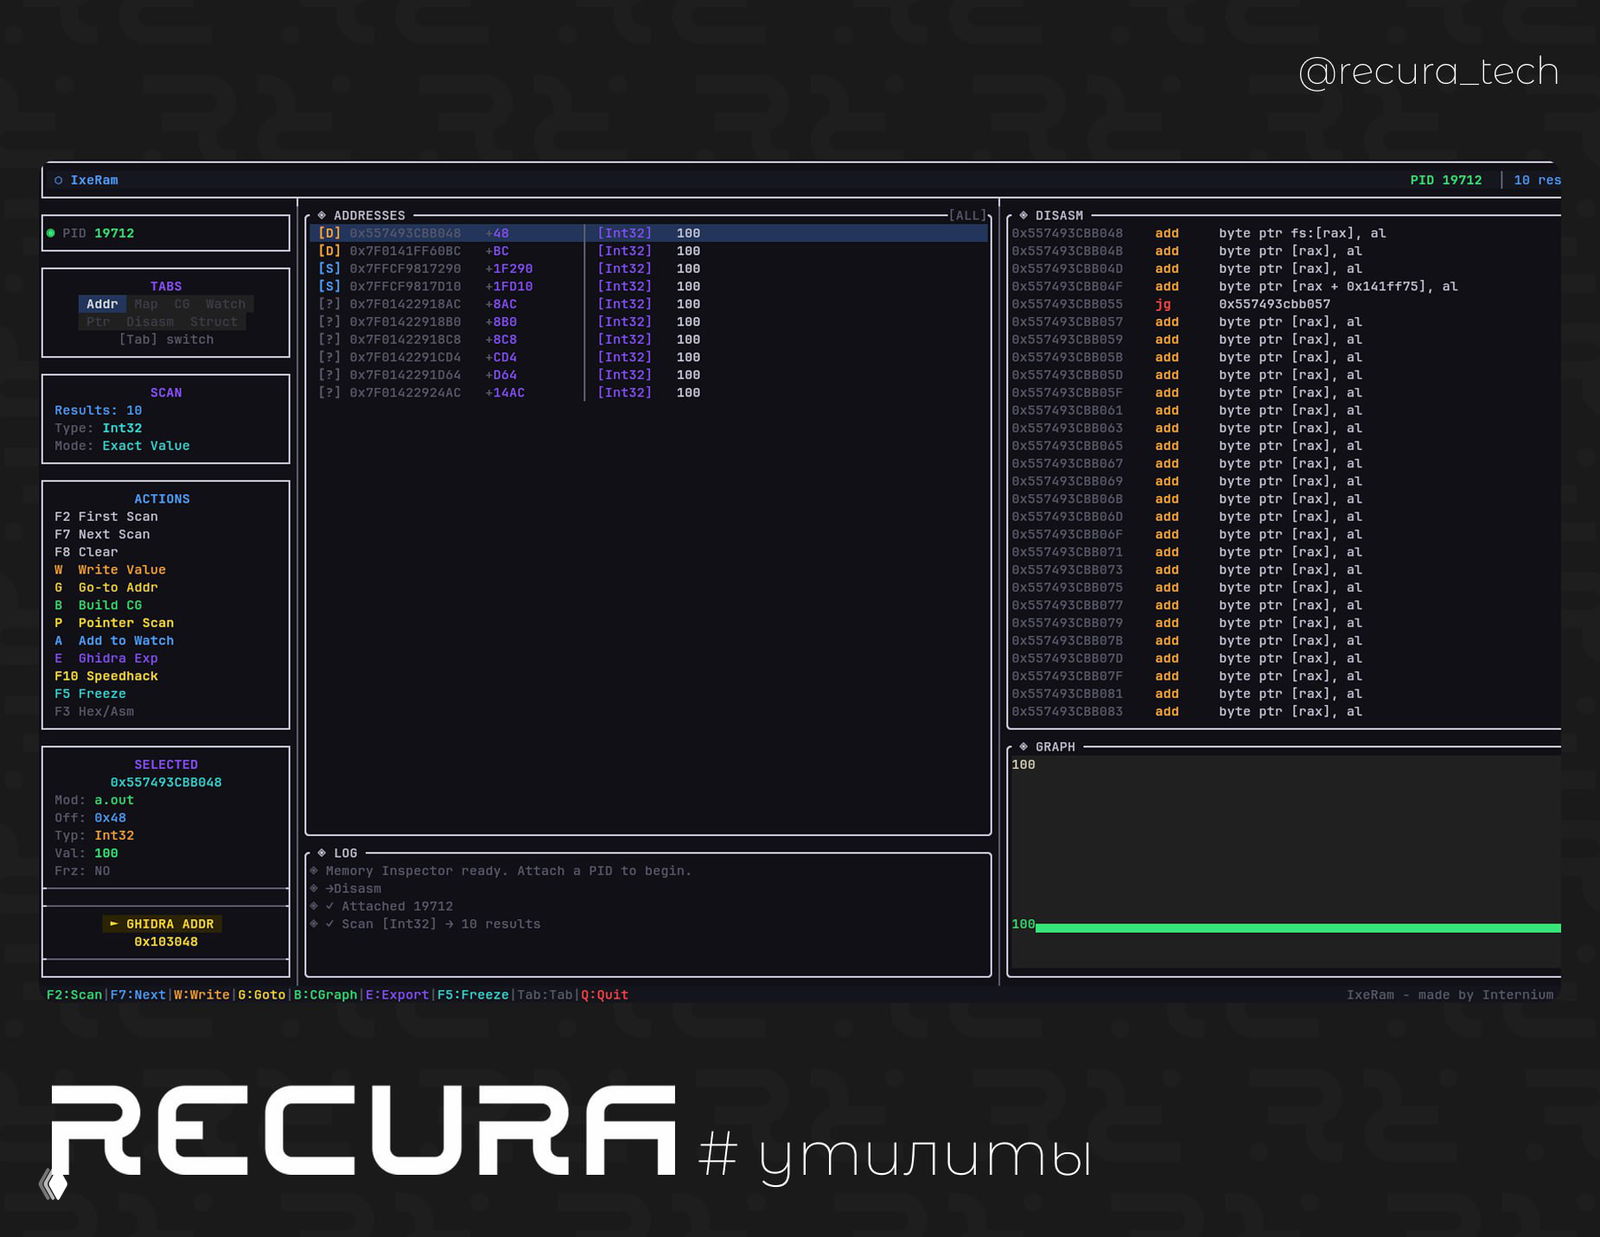Select the Disasm tab
This screenshot has width=1600, height=1237.
pos(151,321)
